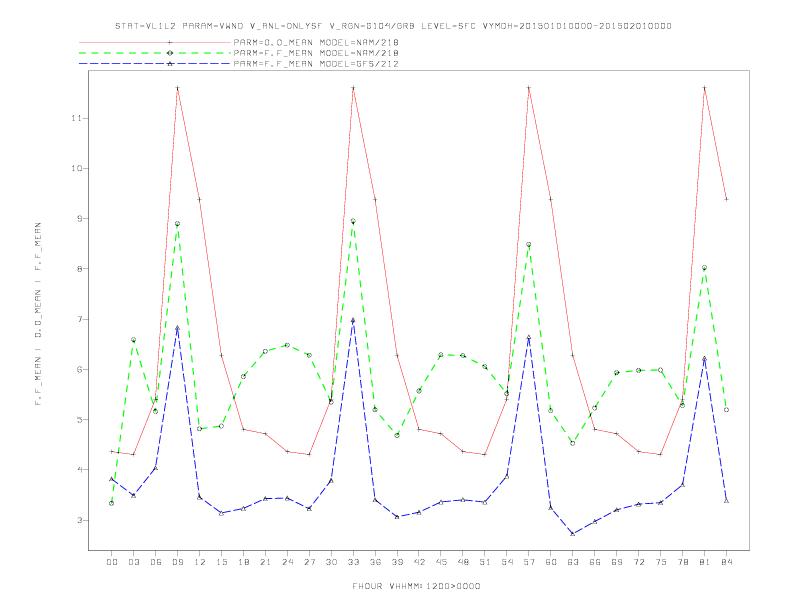Click red plus marker at hour 84
This screenshot has height=612, width=792.
pos(726,199)
